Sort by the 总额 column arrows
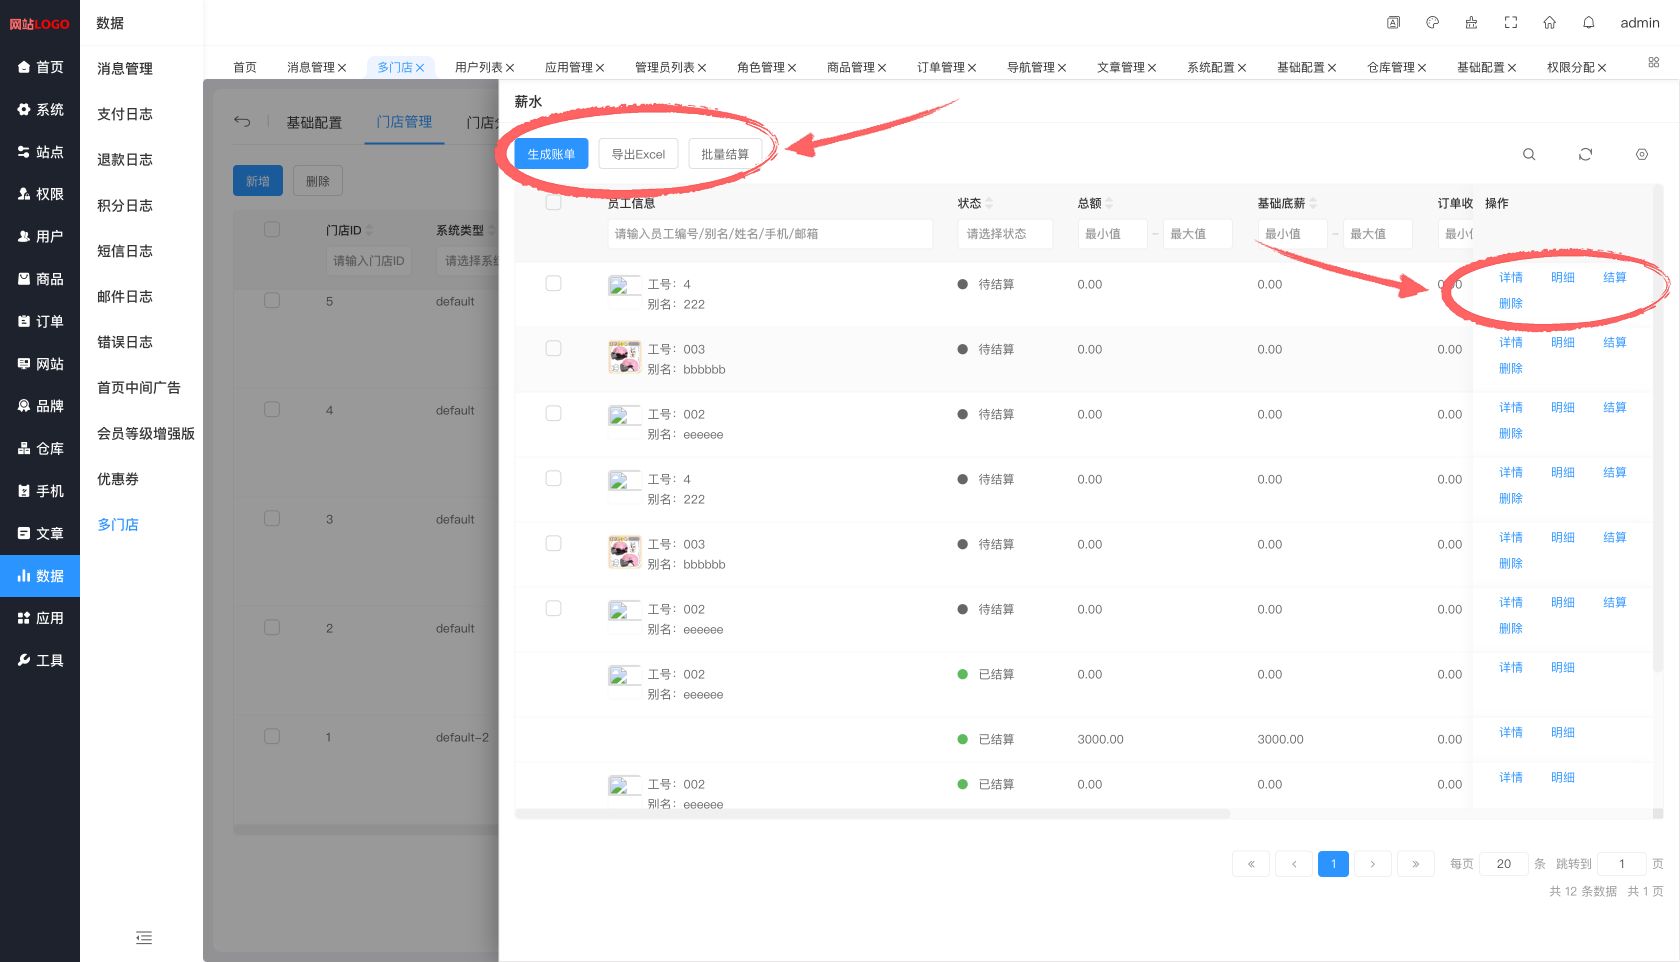The image size is (1680, 962). click(1109, 203)
